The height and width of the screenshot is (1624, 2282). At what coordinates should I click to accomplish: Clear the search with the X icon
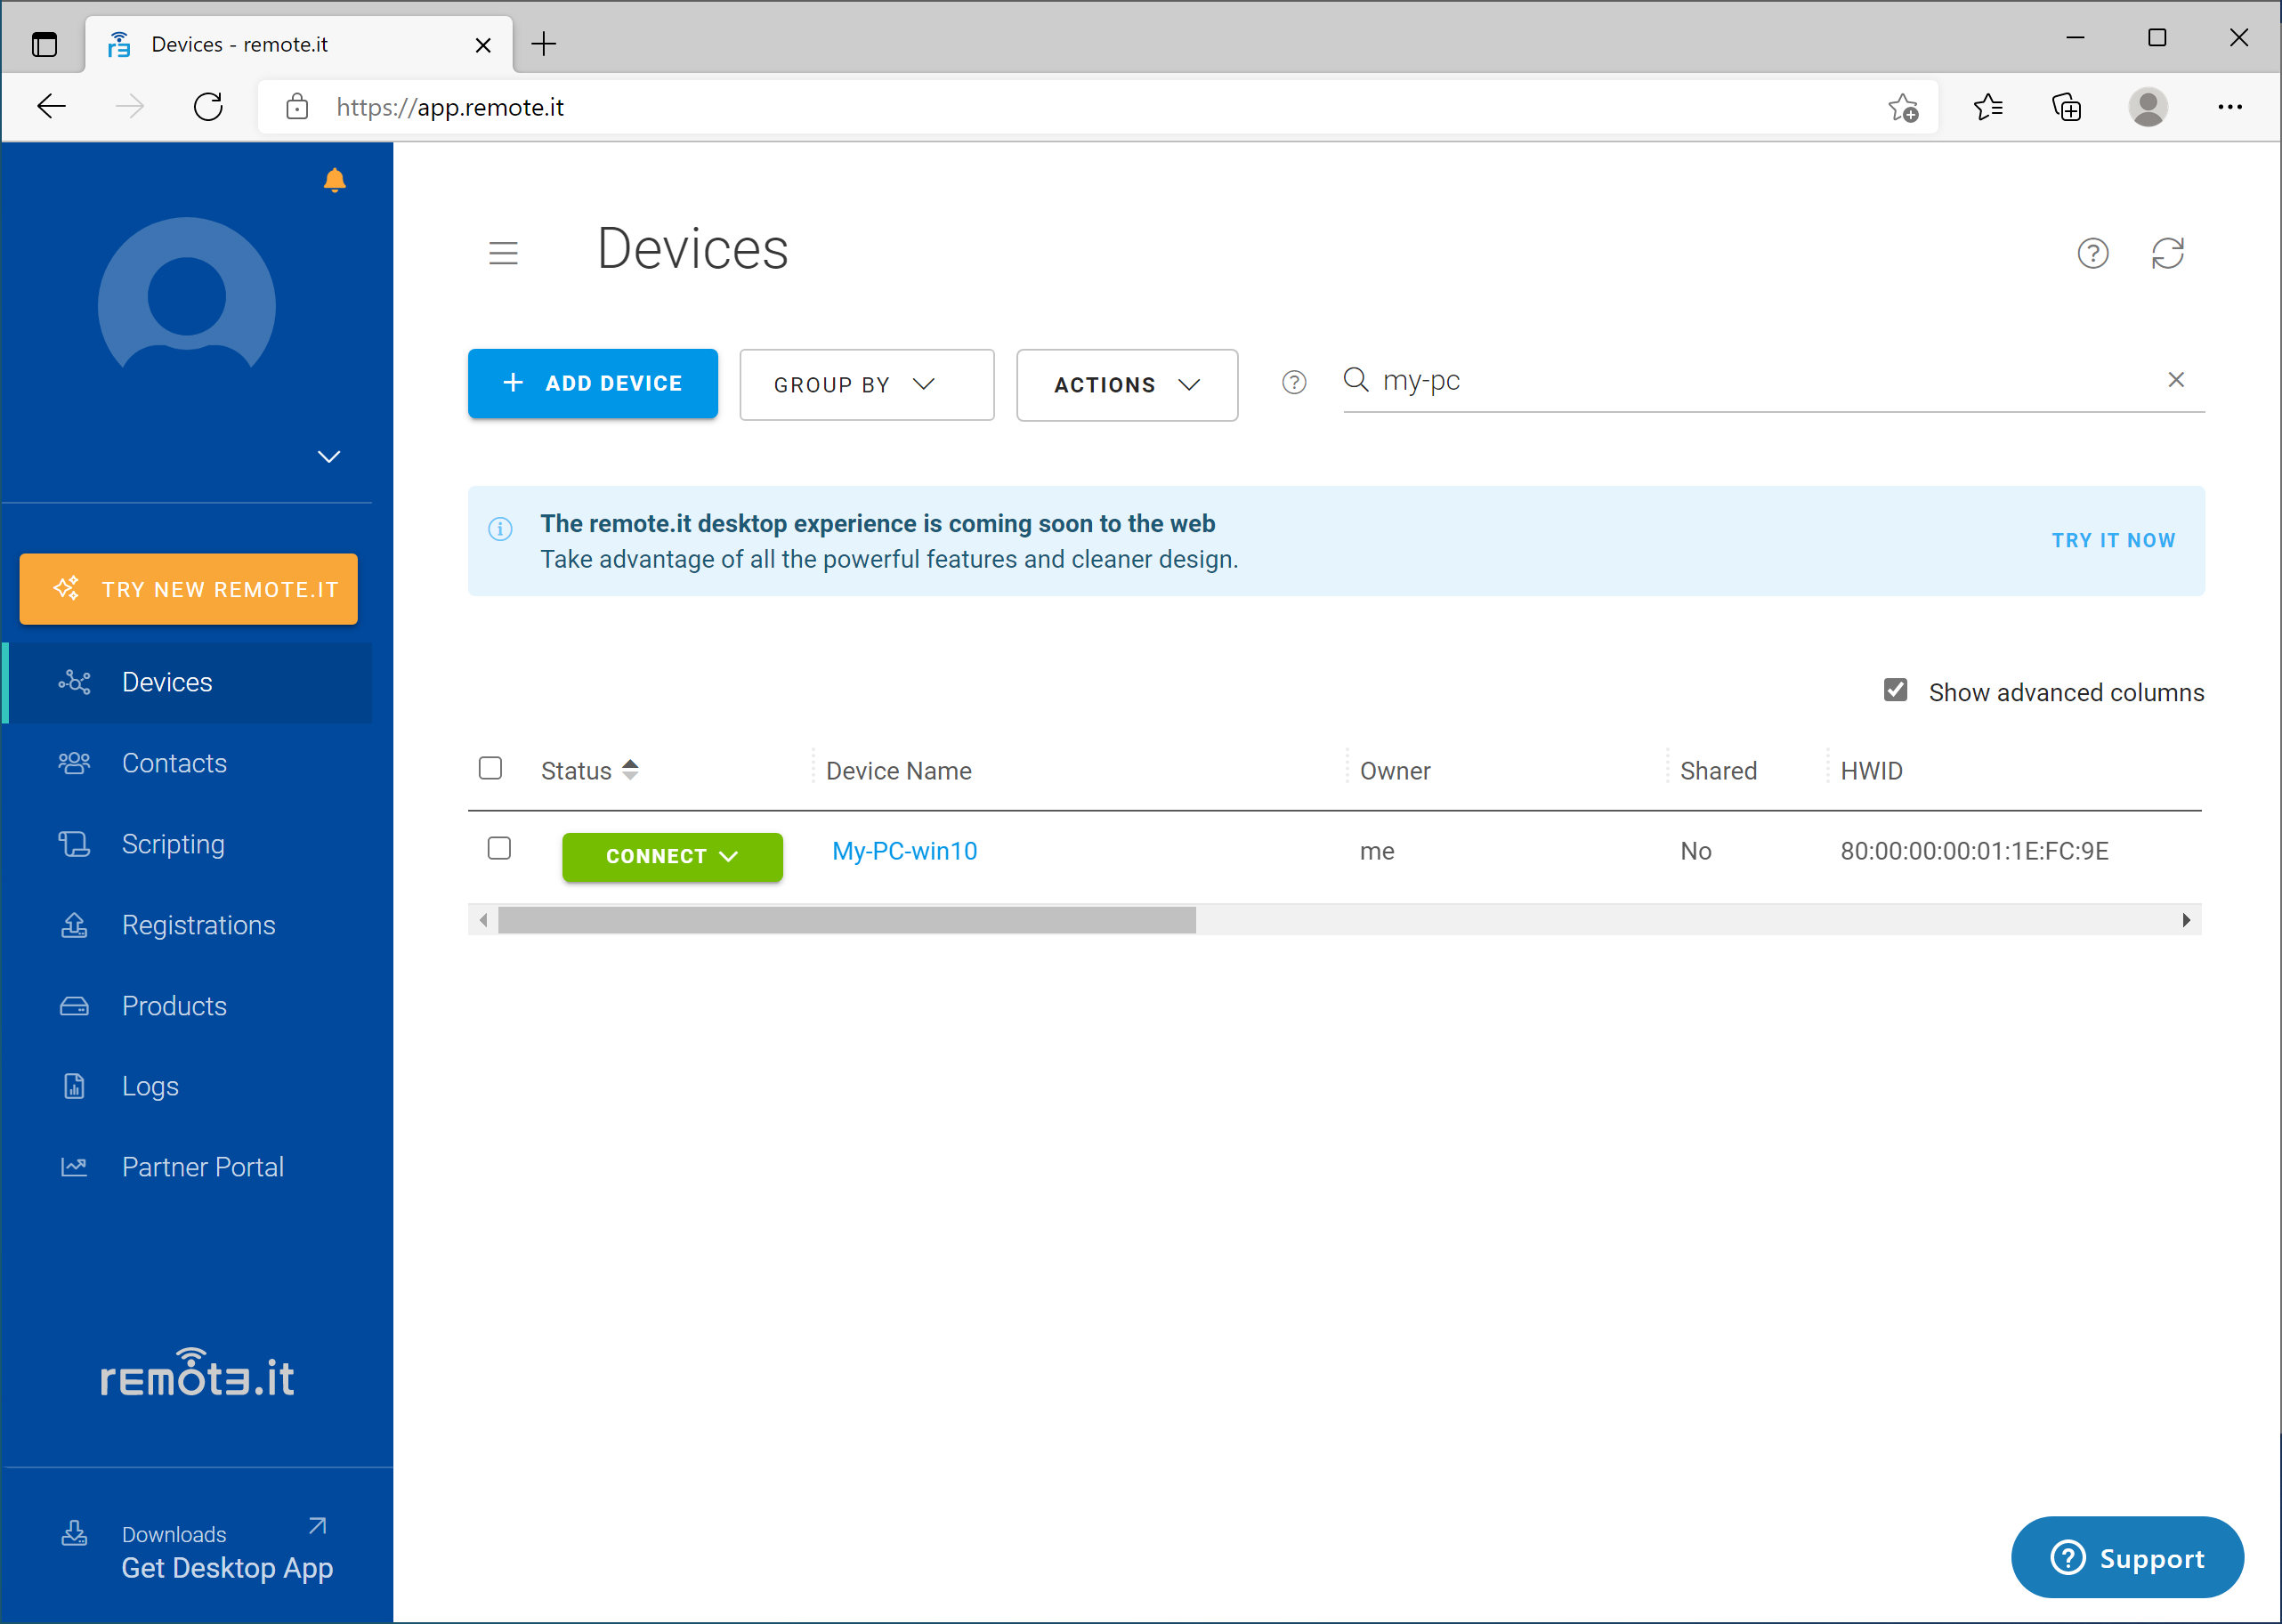(x=2176, y=379)
